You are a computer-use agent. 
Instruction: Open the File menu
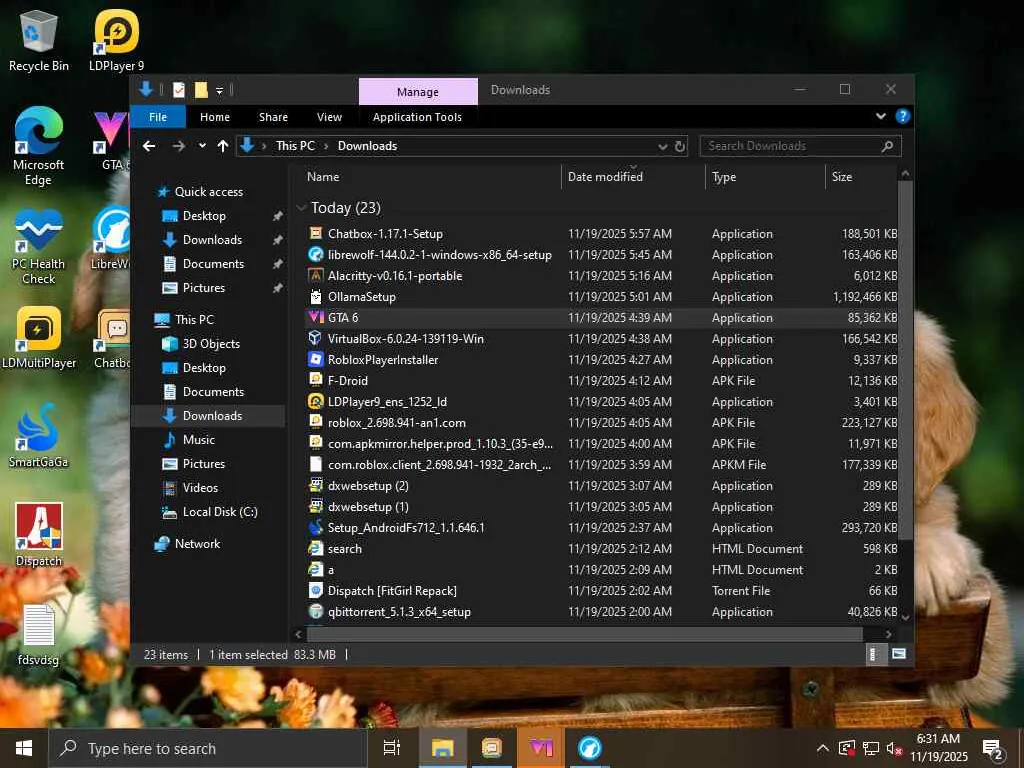pyautogui.click(x=158, y=117)
